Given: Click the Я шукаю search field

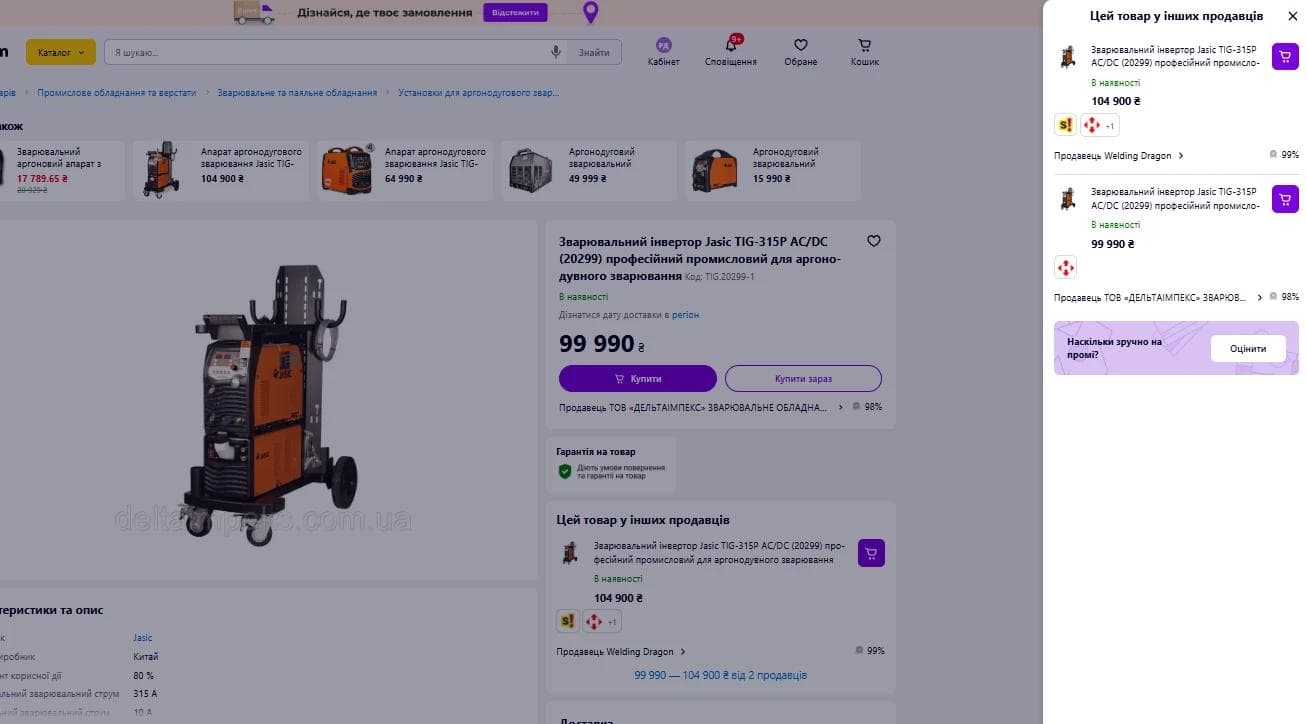Looking at the screenshot, I should [x=330, y=52].
